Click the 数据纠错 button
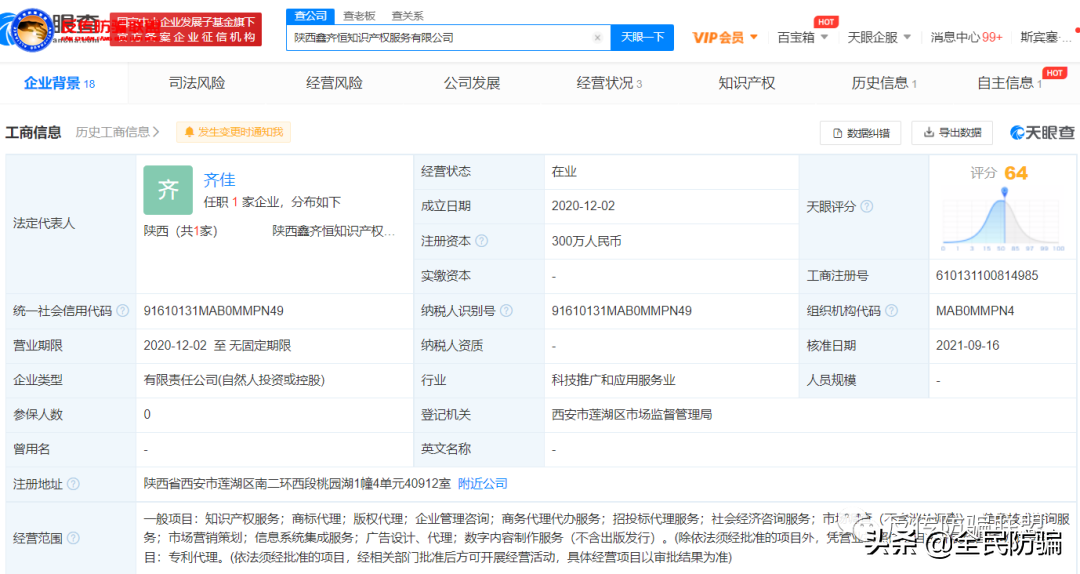The width and height of the screenshot is (1080, 574). tap(860, 133)
